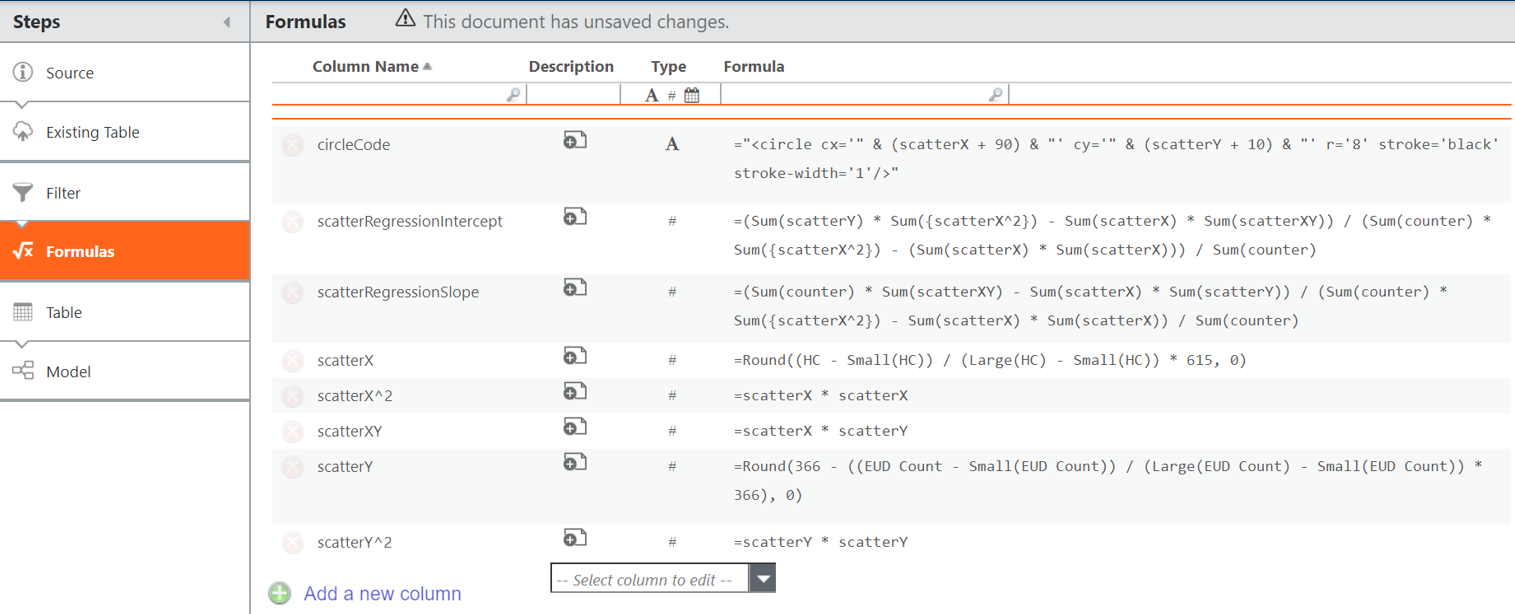
Task: Click the Formulas square-root icon
Action: [23, 251]
